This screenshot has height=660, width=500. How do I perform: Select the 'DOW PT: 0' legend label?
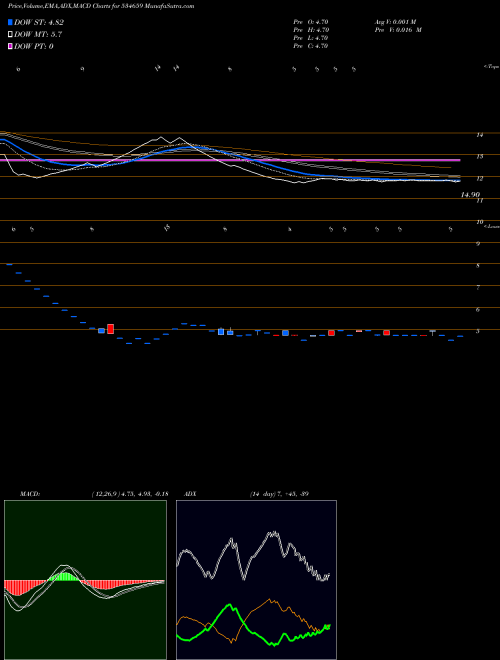click(34, 46)
